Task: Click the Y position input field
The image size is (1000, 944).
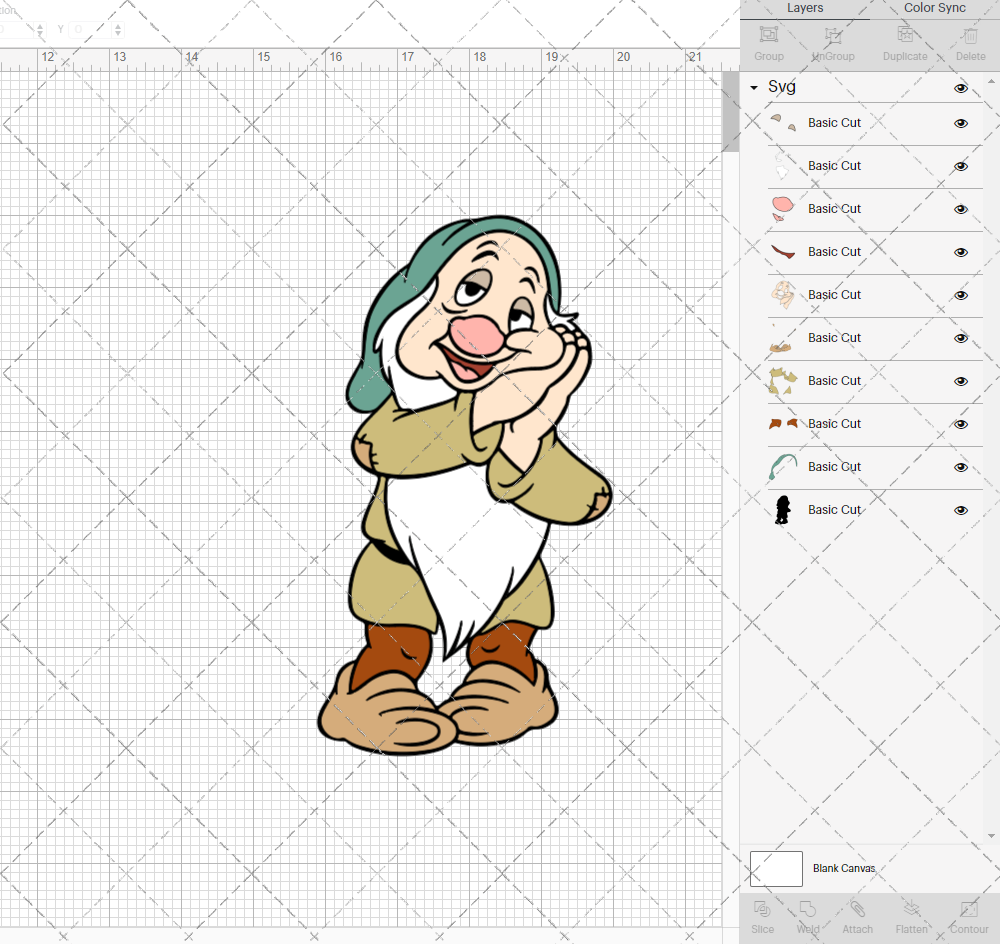Action: [90, 29]
